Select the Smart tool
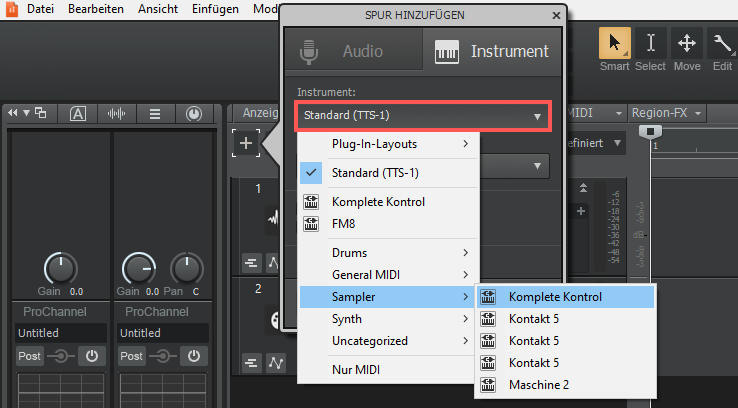The image size is (738, 408). click(x=614, y=43)
